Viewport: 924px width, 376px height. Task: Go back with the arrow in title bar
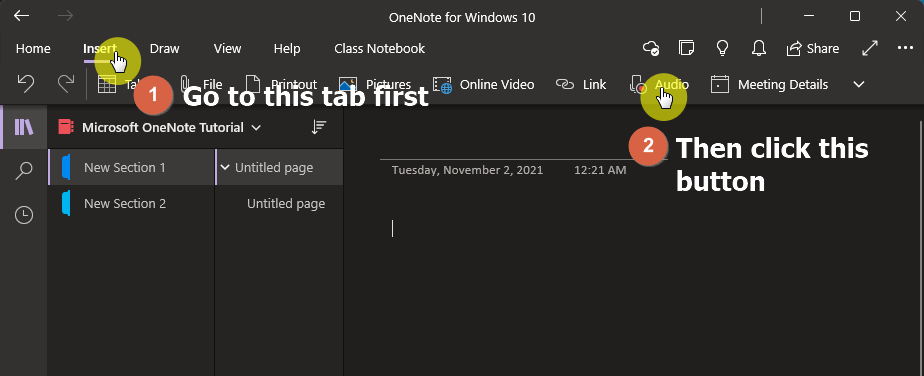pos(22,17)
